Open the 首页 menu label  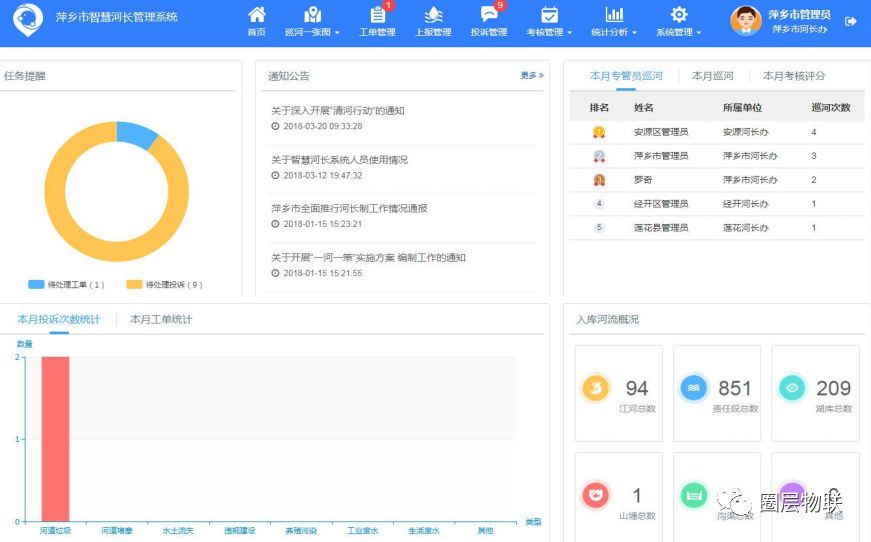[x=257, y=32]
